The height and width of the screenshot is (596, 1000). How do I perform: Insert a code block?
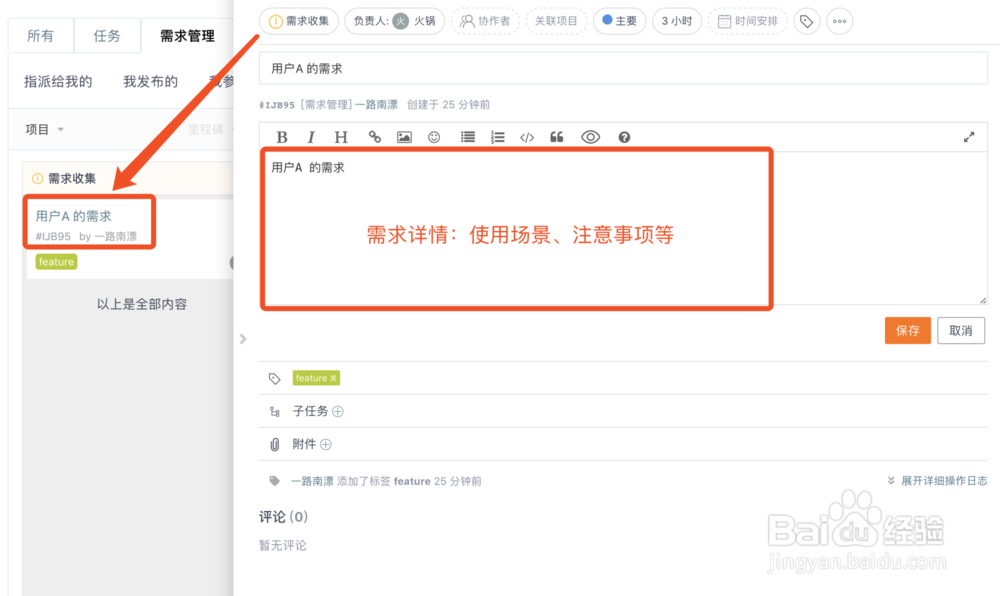527,137
